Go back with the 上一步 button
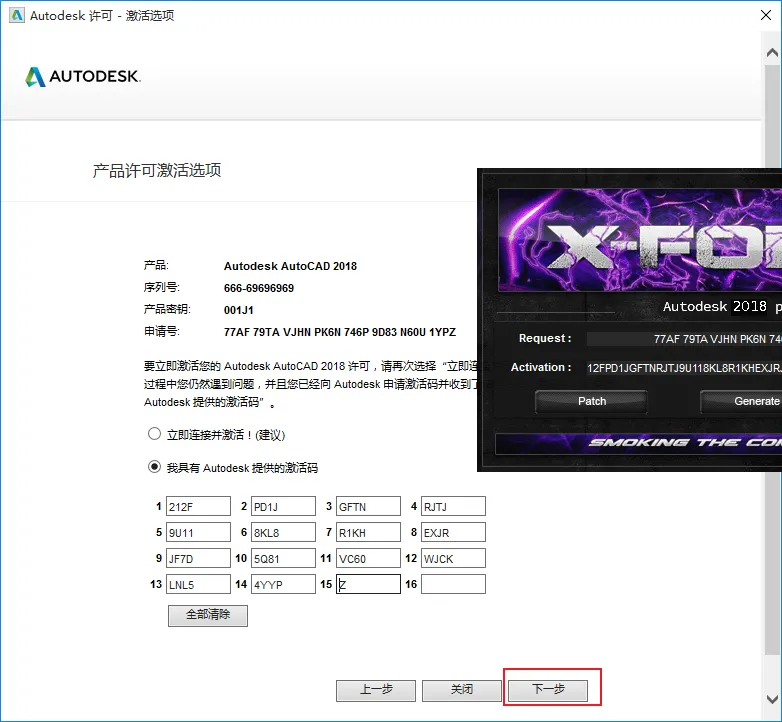The height and width of the screenshot is (722, 782). tap(376, 691)
